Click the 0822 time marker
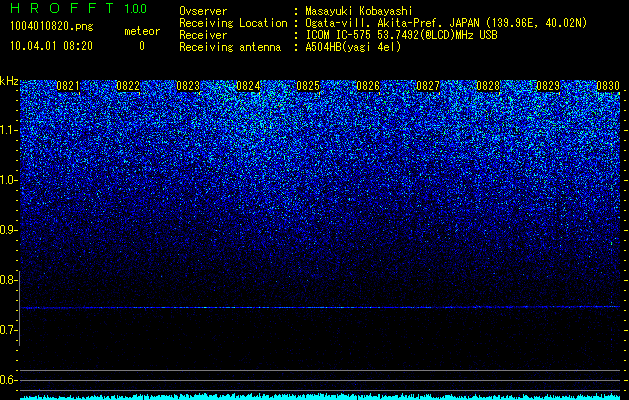 [128, 86]
